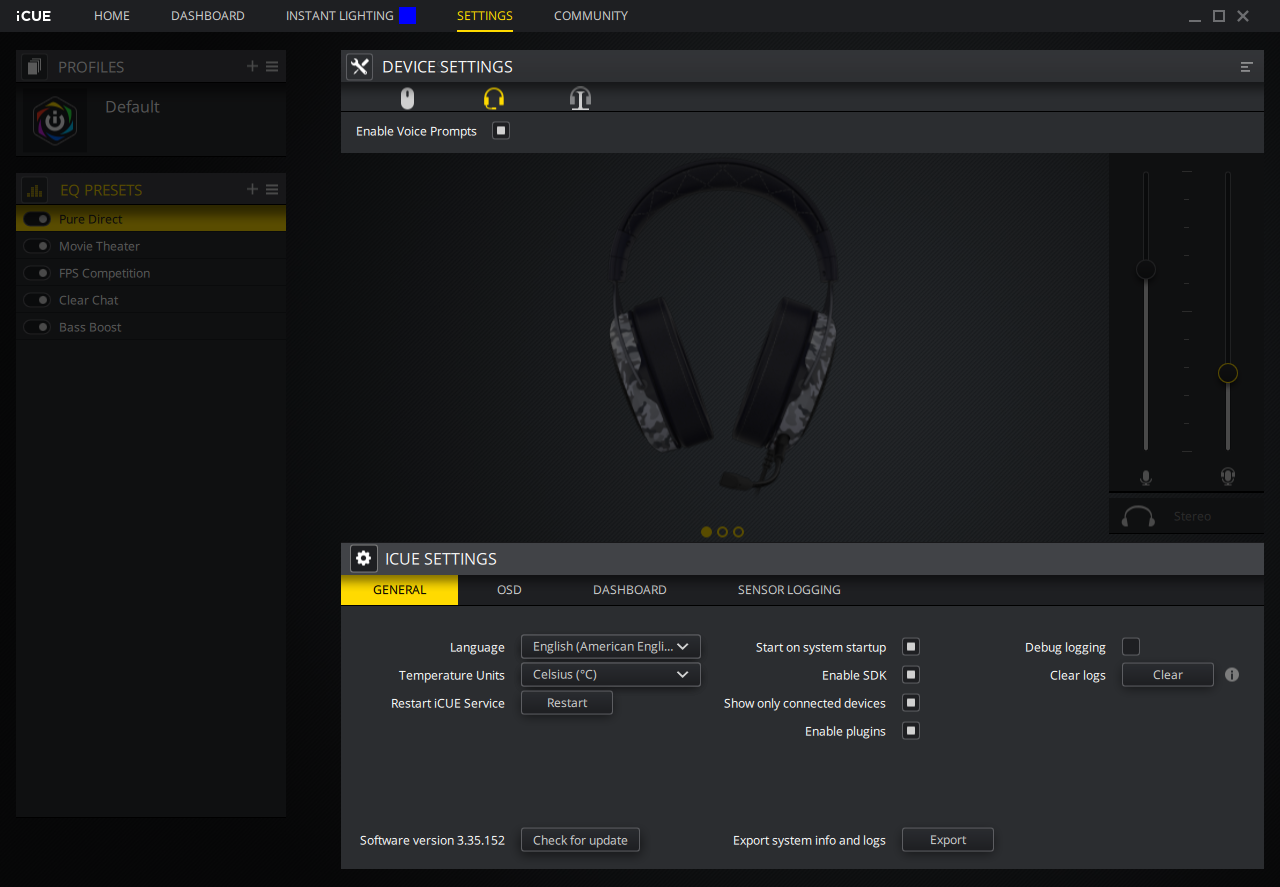Toggle Enable plugins checkbox
Viewport: 1280px width, 887px height.
click(x=911, y=730)
